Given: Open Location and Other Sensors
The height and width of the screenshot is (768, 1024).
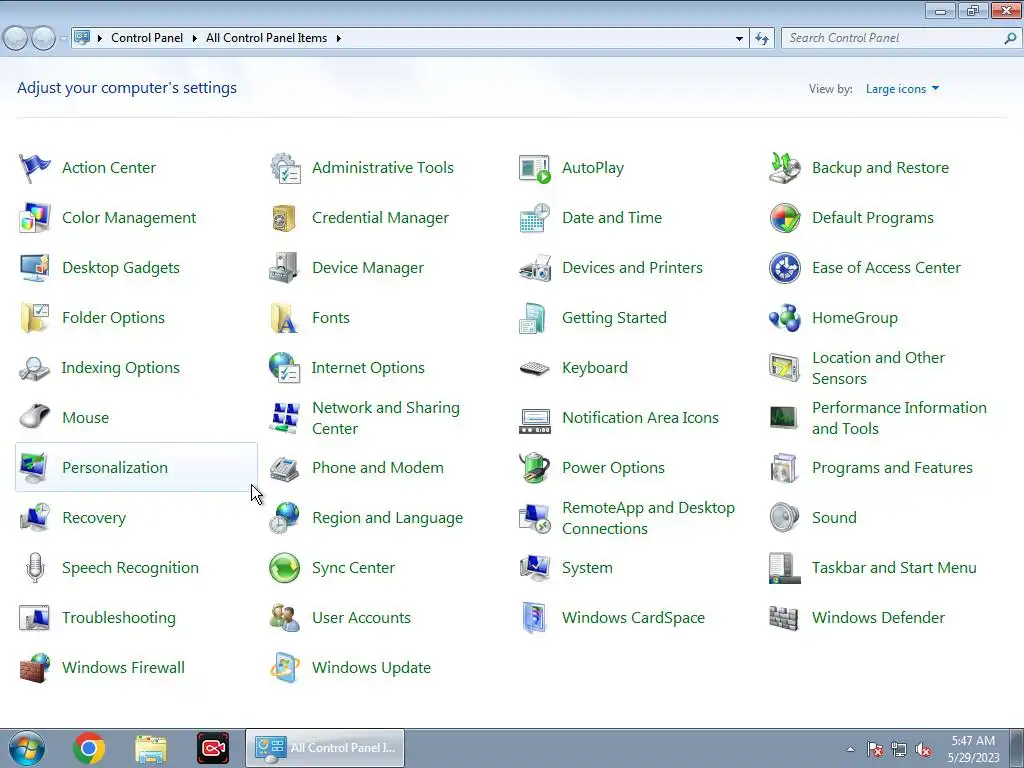Looking at the screenshot, I should (x=878, y=368).
